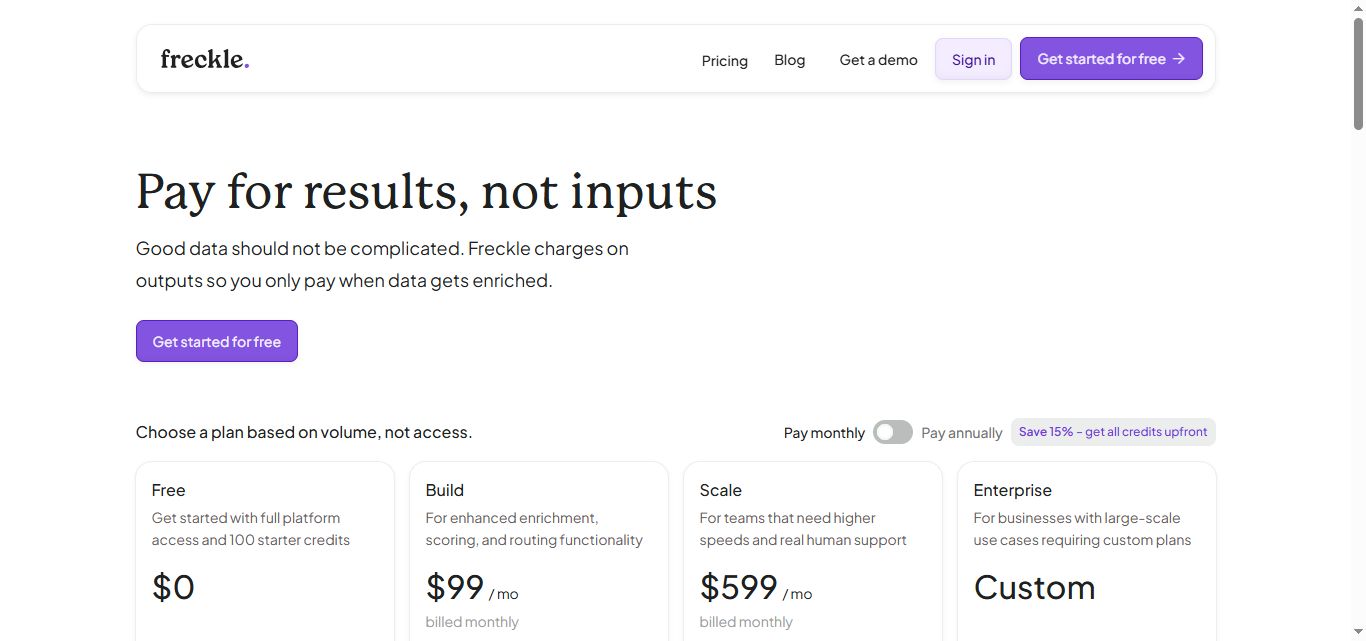
Task: Select the Build plan card
Action: (538, 550)
